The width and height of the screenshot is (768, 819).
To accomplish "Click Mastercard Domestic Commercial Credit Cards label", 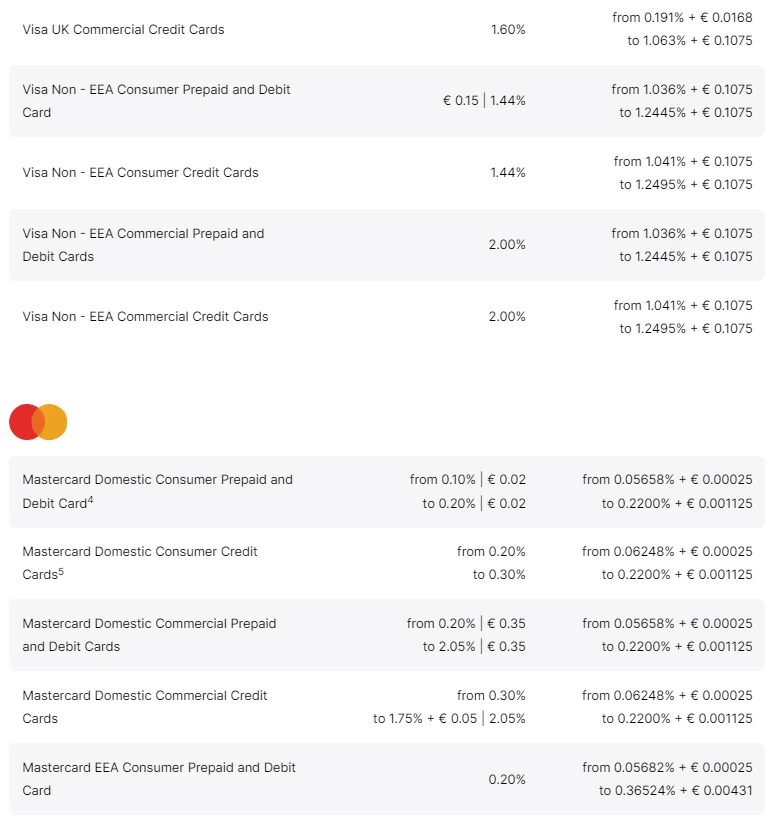I will (x=145, y=707).
